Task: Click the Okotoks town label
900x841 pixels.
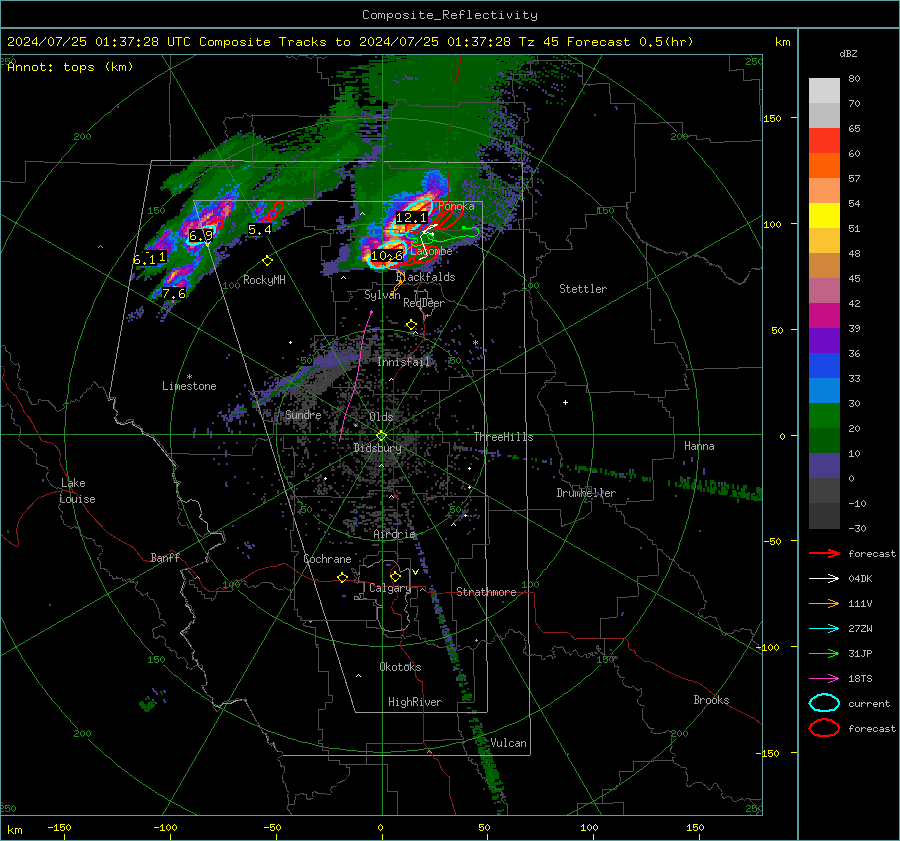Action: click(400, 667)
